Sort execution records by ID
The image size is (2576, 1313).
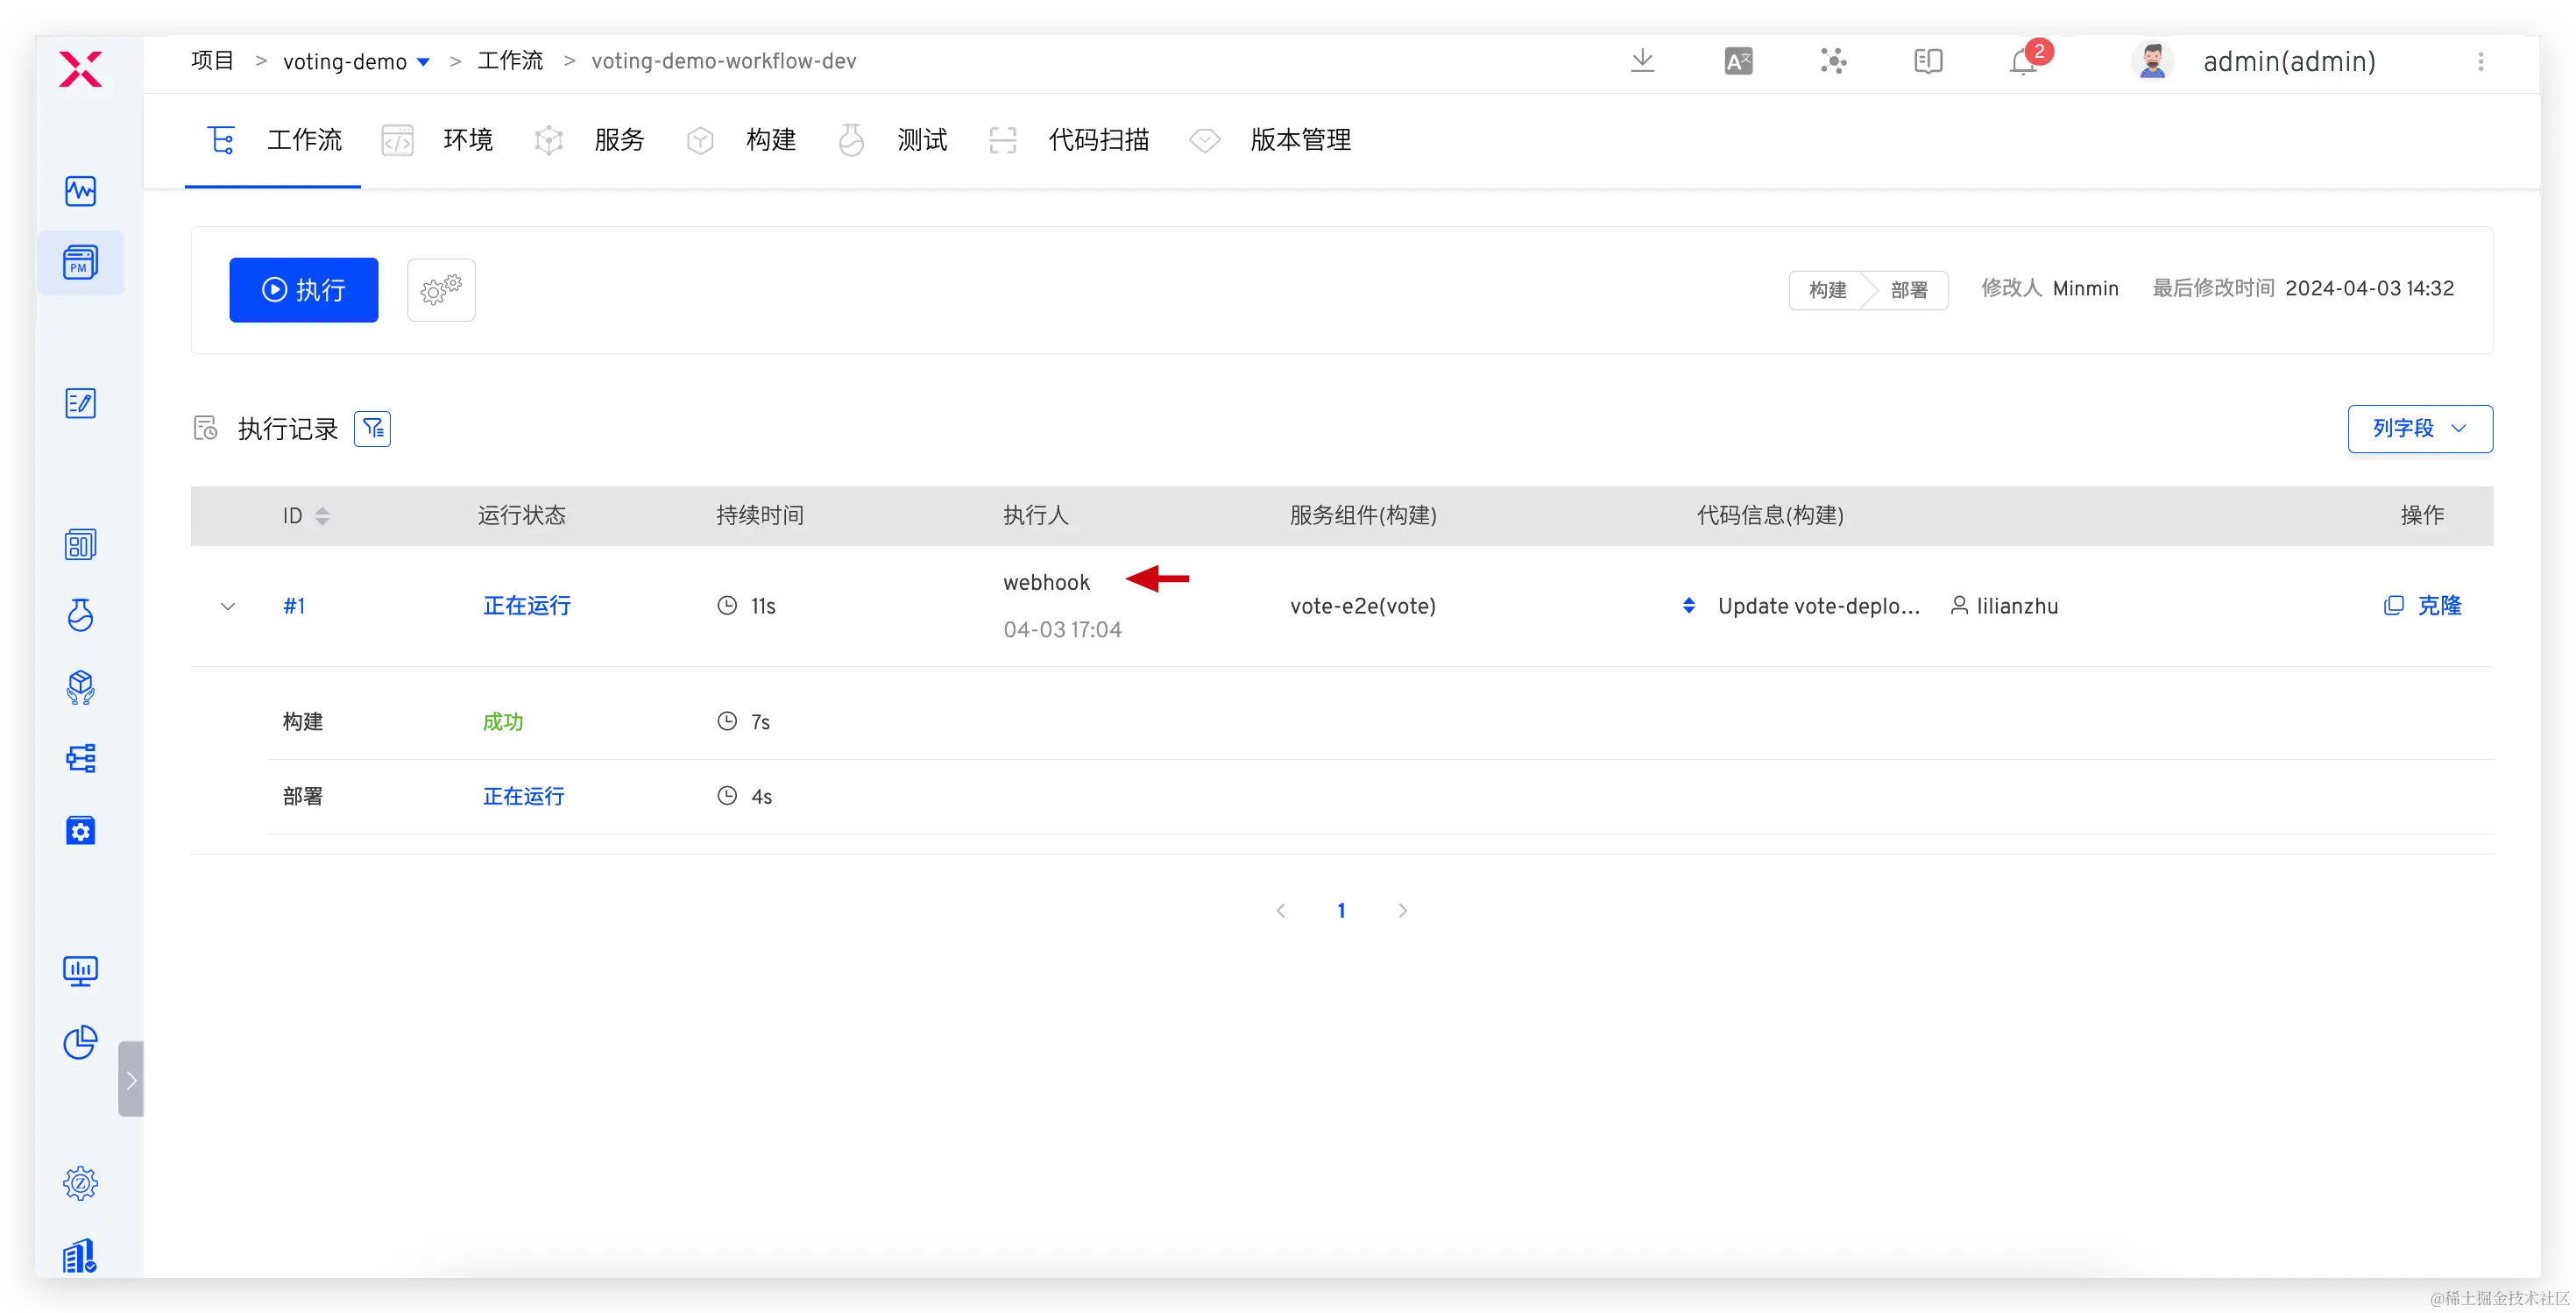pyautogui.click(x=322, y=516)
